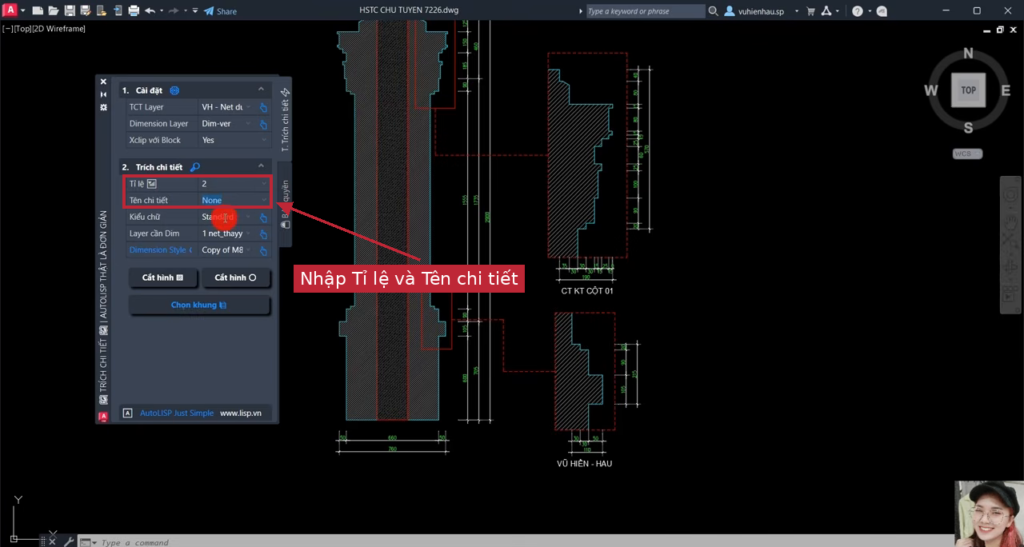Viewport: 1024px width, 547px height.
Task: Click the pick icon for Kiểu chữ
Action: tap(263, 217)
